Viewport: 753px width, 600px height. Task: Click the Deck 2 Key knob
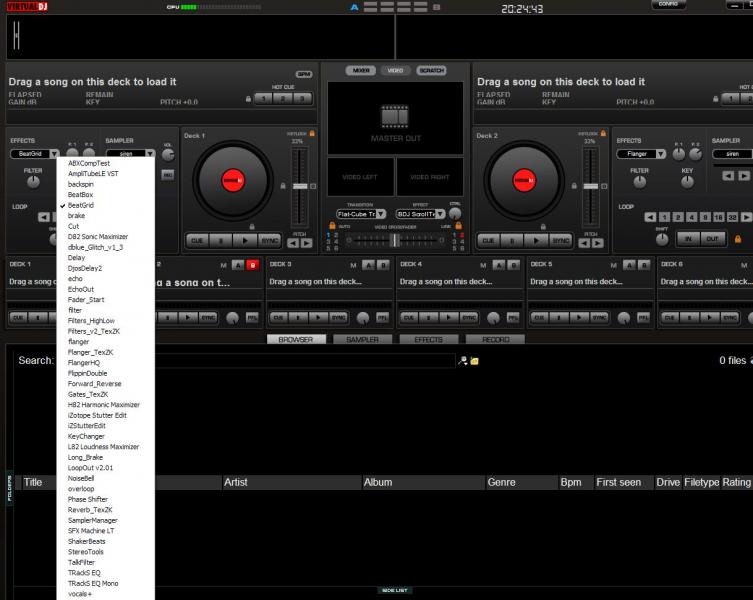688,182
